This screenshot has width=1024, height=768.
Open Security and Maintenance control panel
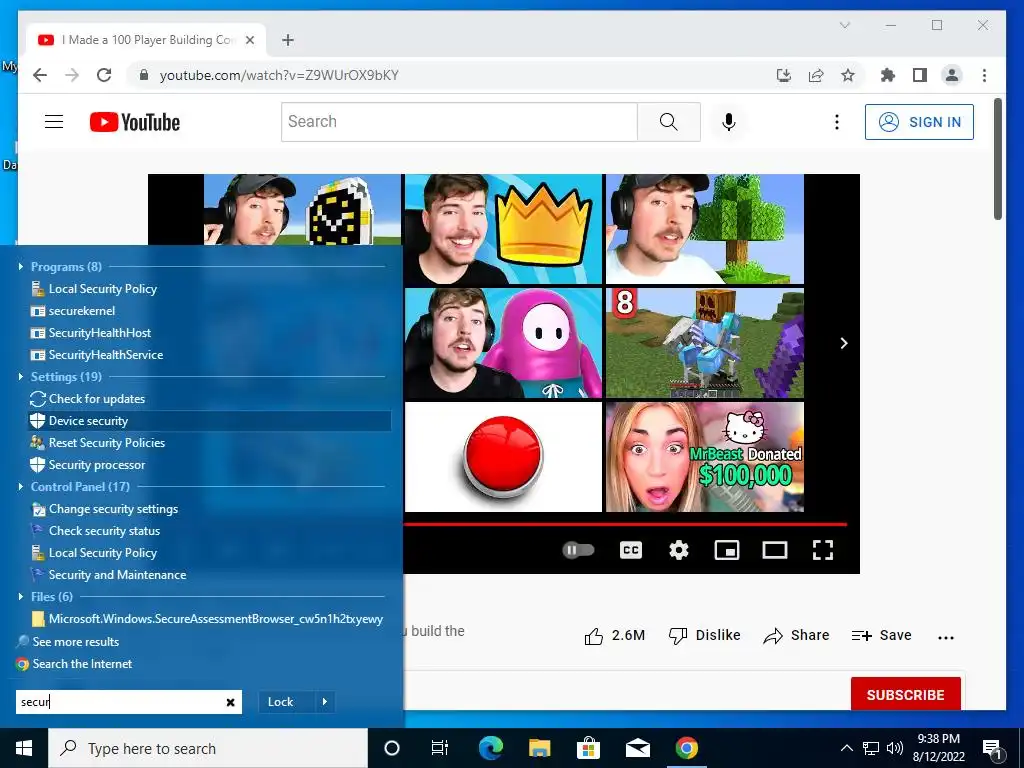(x=108, y=575)
